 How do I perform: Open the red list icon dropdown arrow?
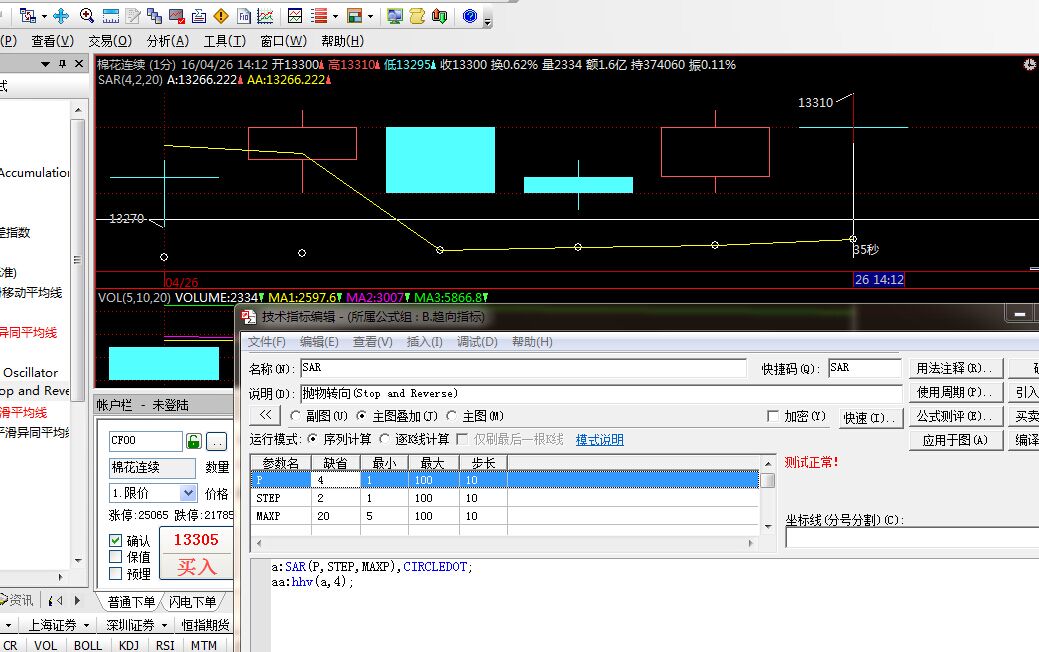335,16
